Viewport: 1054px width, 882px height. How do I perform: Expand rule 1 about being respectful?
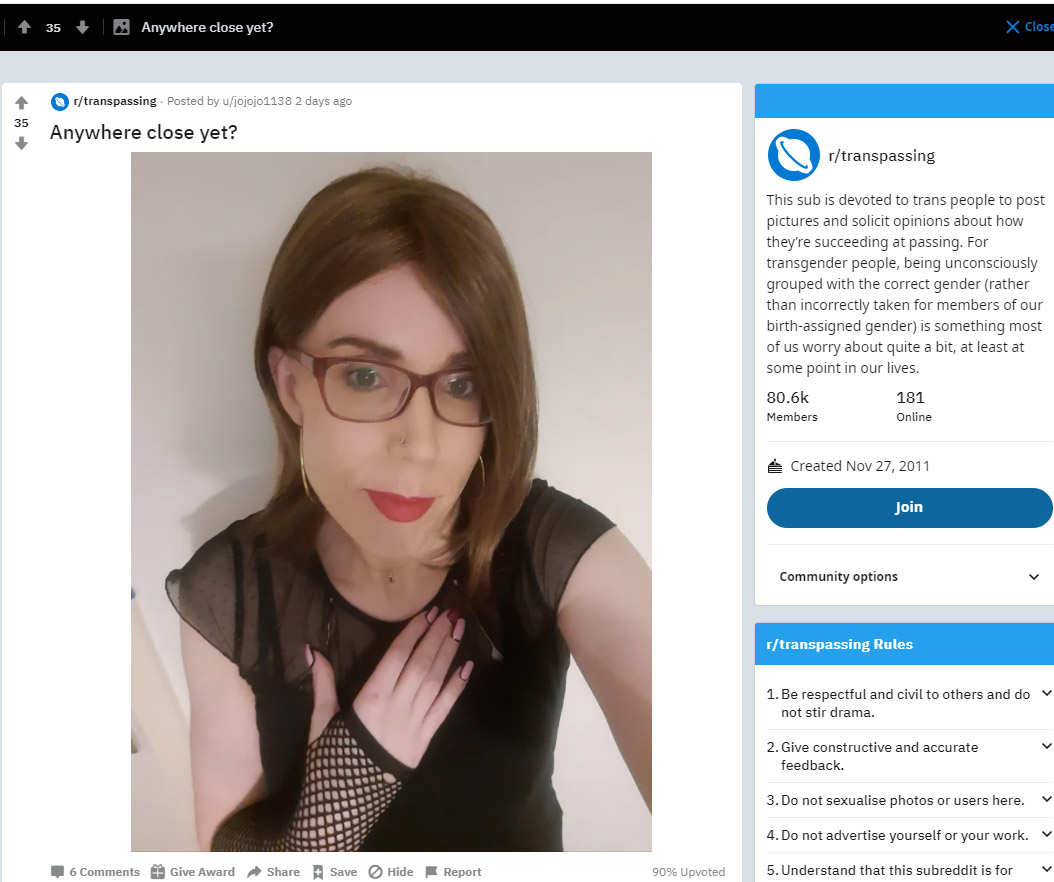(x=909, y=703)
